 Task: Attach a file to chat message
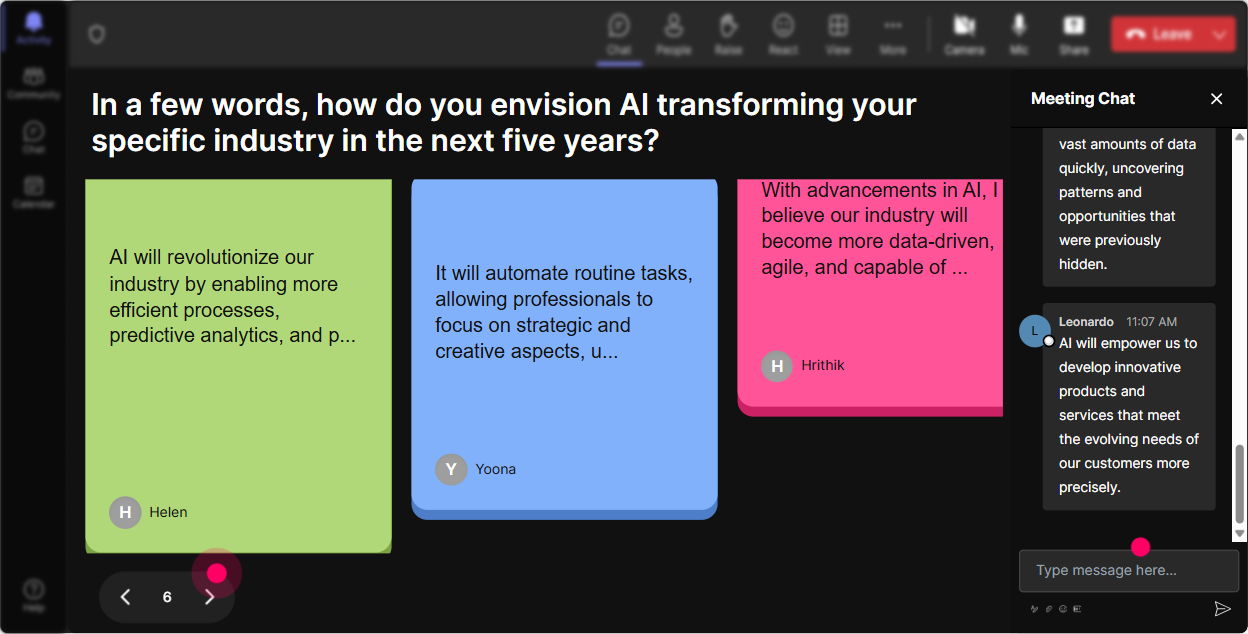pyautogui.click(x=1049, y=608)
